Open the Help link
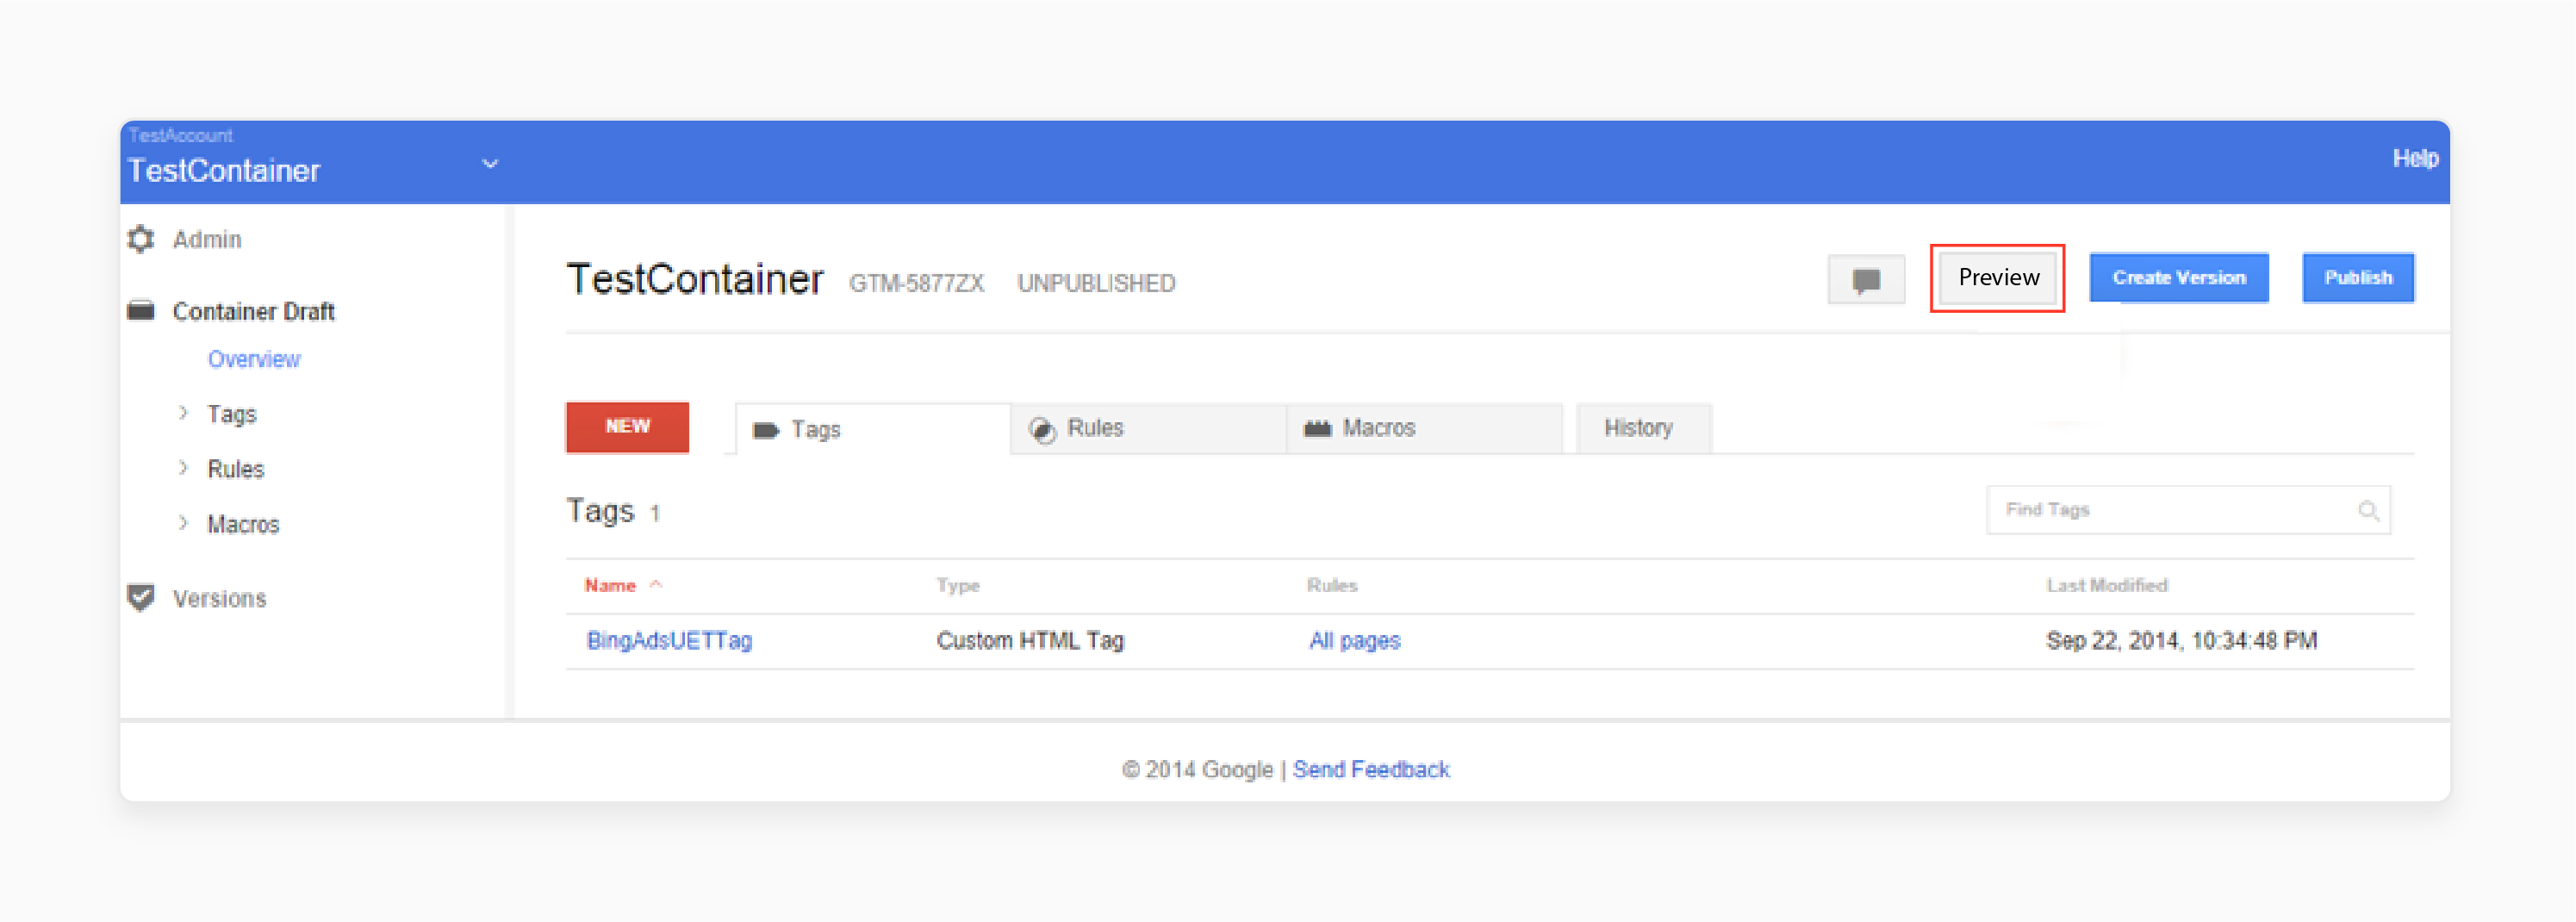This screenshot has width=2576, height=922. coord(2415,158)
